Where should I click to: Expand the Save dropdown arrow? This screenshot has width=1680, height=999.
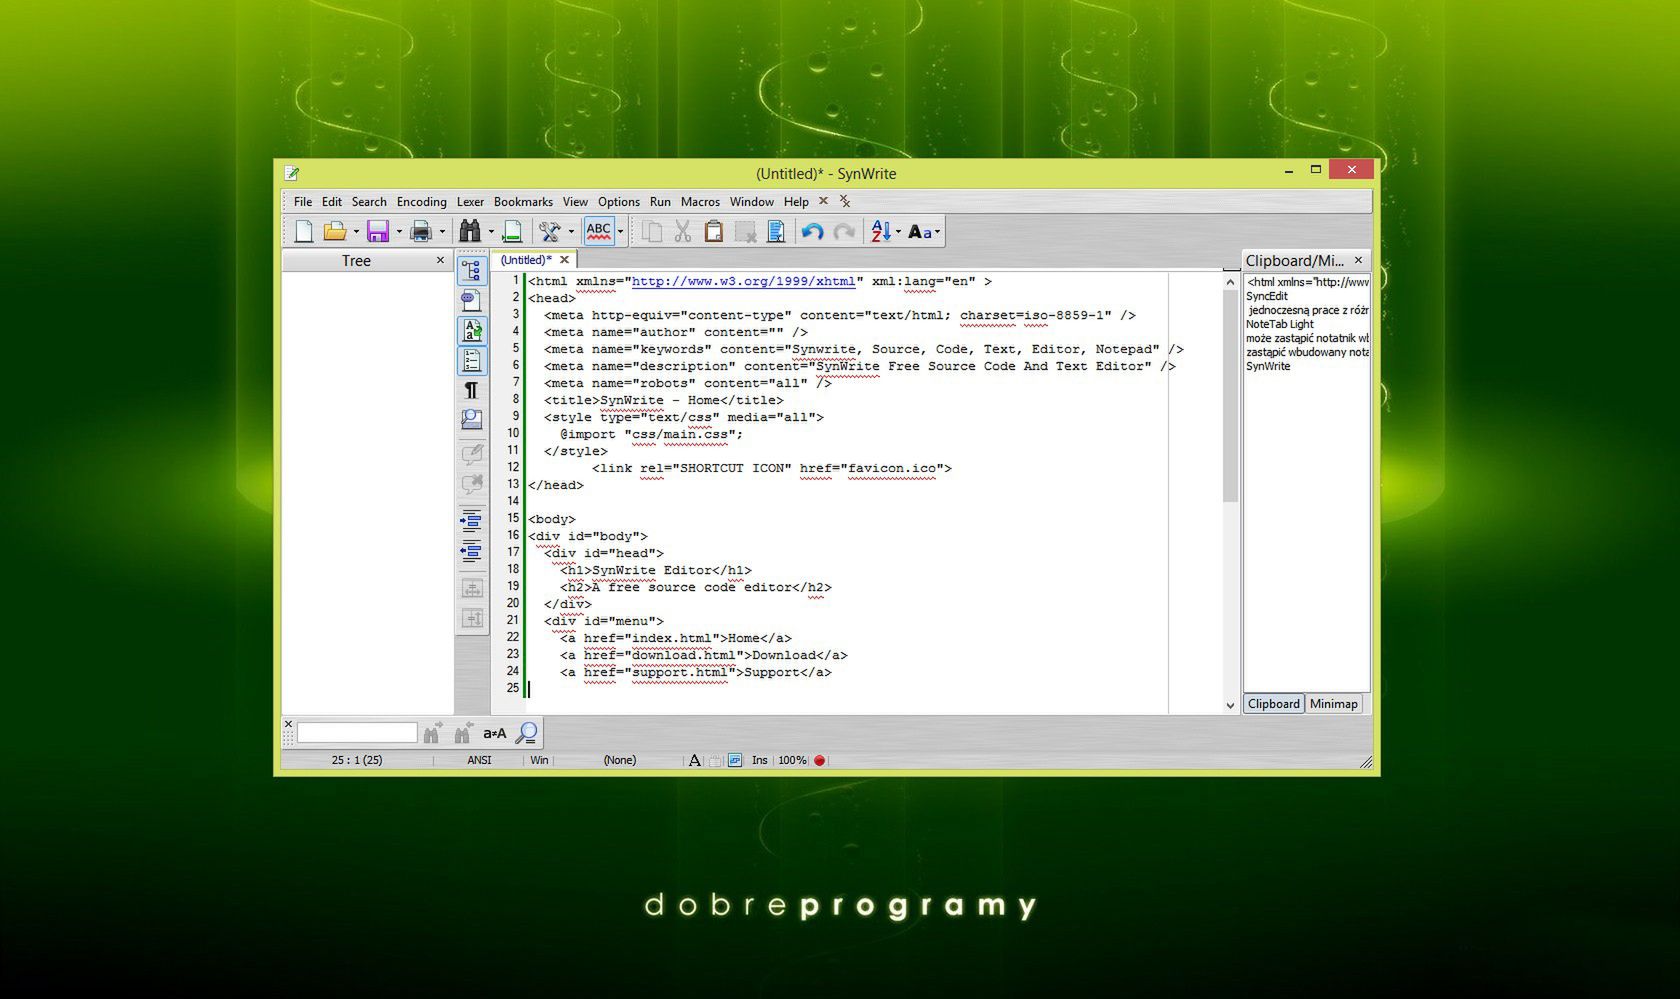coord(398,232)
